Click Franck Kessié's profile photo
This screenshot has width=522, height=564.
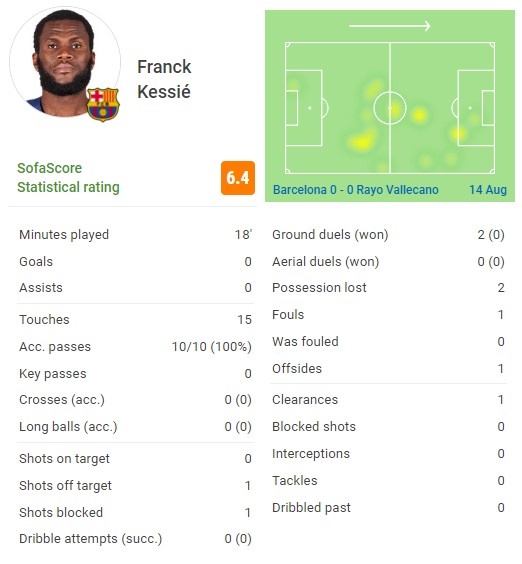pos(65,62)
